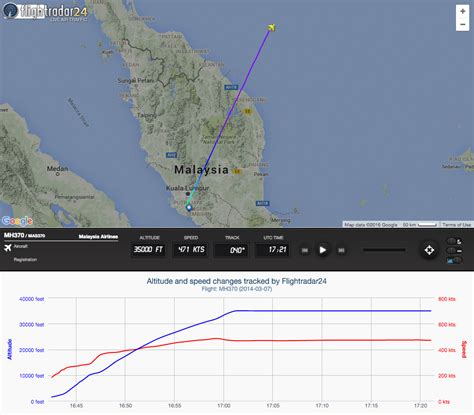Viewport: 474px width, 415px height.
Task: Click the Medan city label on the map
Action: pyautogui.click(x=57, y=169)
